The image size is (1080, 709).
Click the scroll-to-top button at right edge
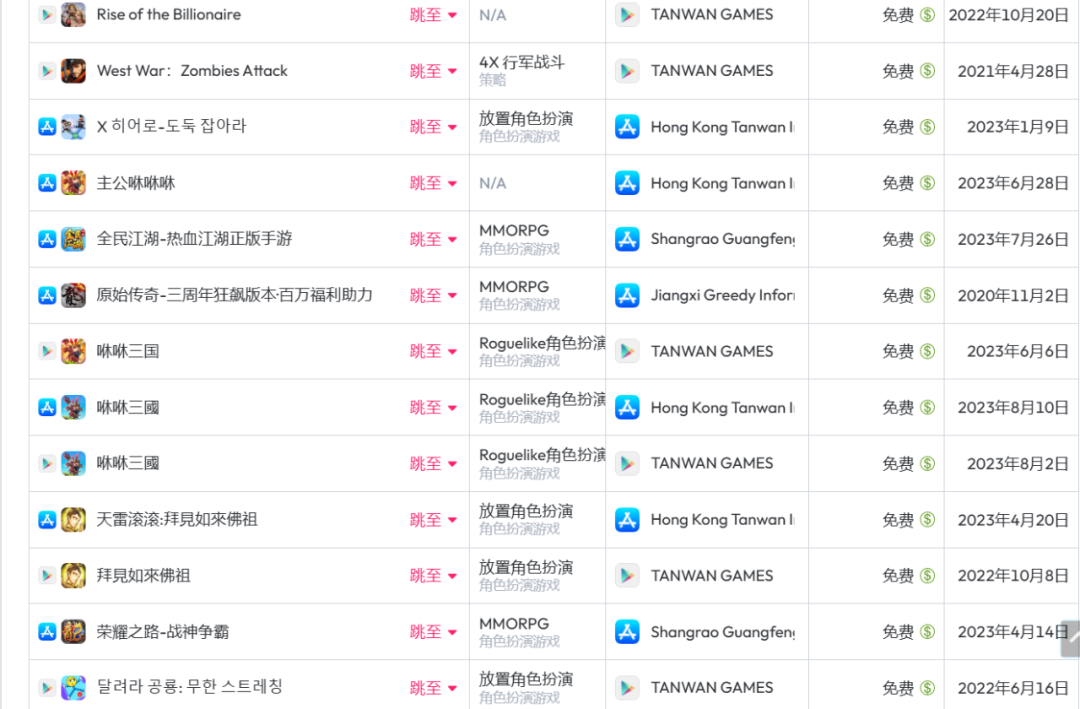(x=1072, y=639)
